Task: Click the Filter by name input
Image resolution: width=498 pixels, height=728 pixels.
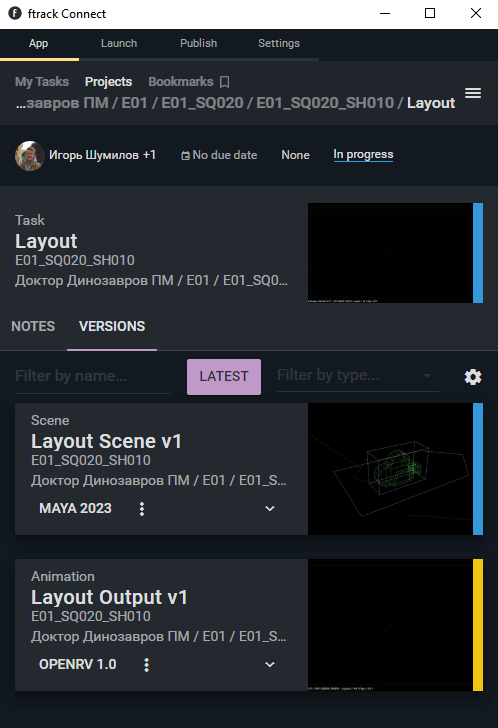Action: [93, 376]
